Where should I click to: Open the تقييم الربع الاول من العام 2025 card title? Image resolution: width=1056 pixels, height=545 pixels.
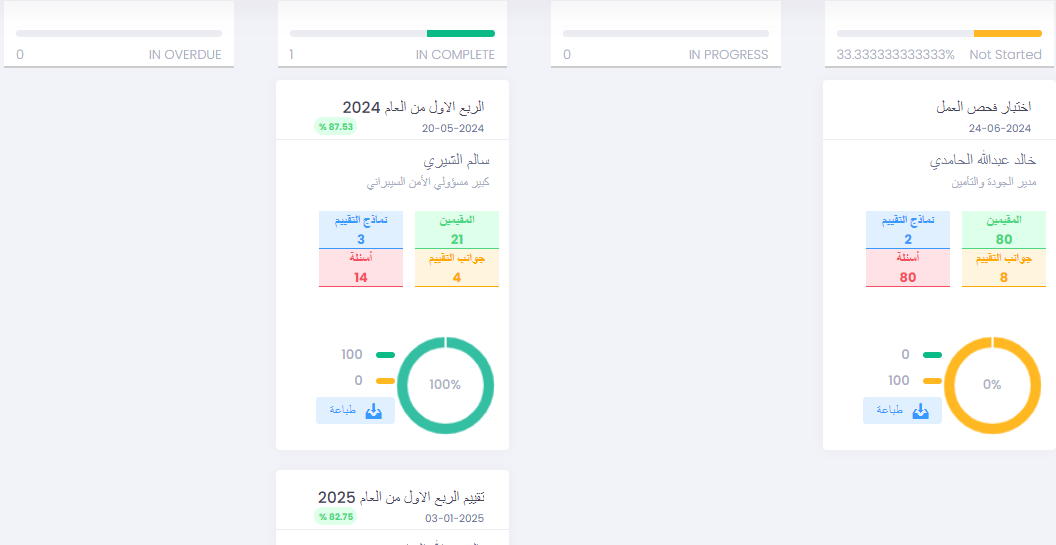pyautogui.click(x=401, y=497)
